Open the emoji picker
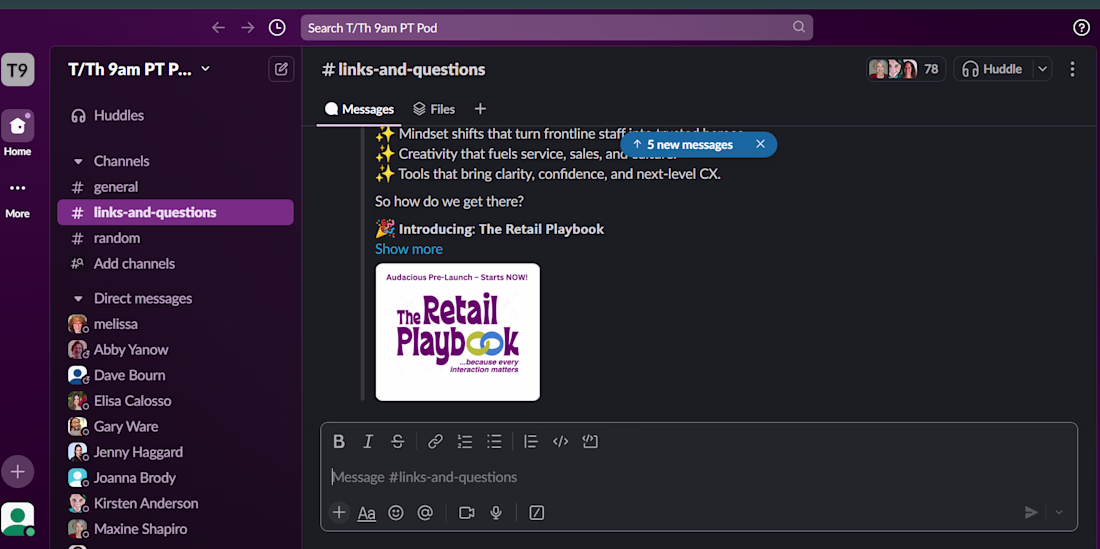The width and height of the screenshot is (1100, 549). 396,513
